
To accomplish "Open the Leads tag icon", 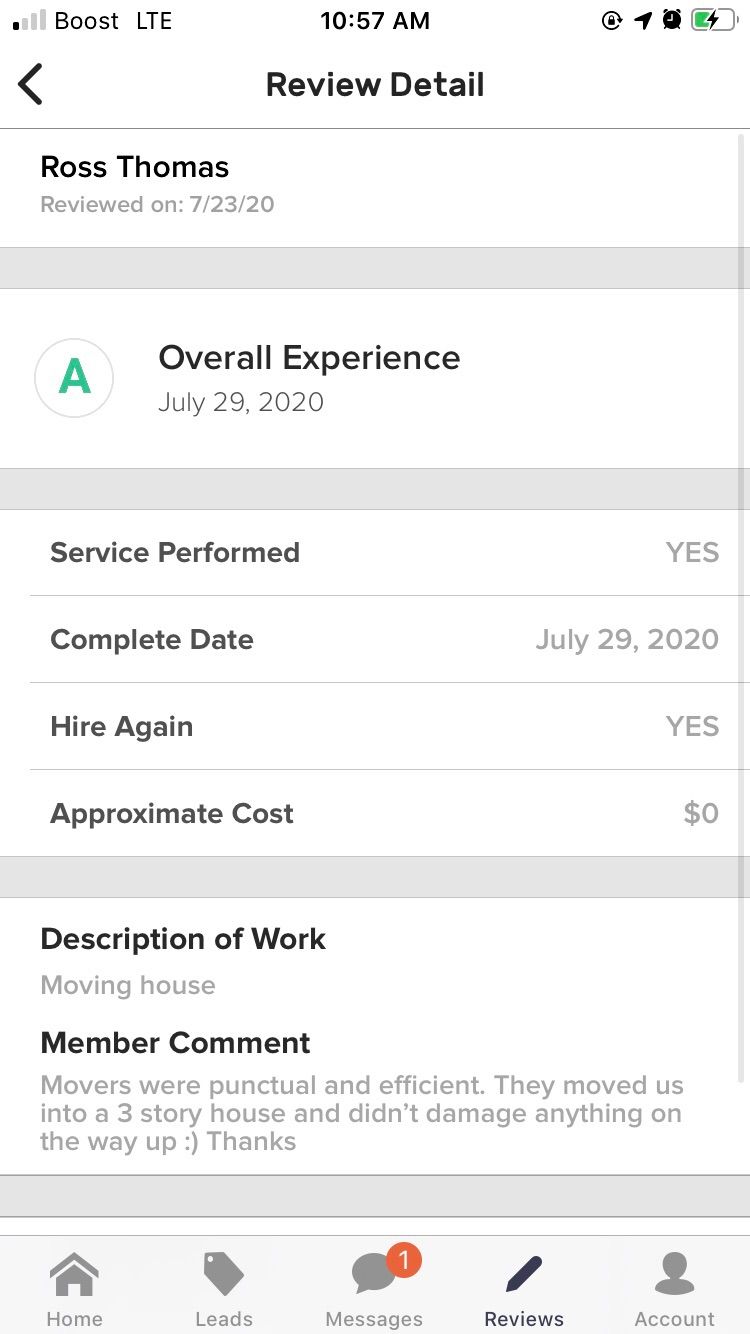I will (x=224, y=1274).
